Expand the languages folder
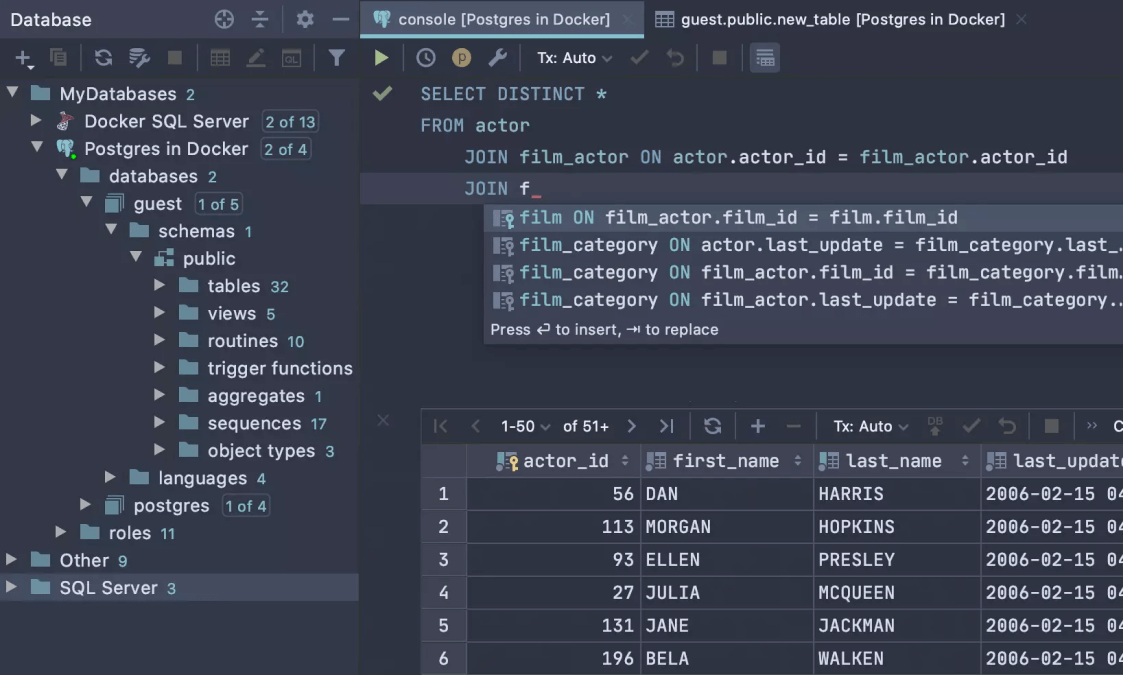This screenshot has width=1123, height=675. [x=110, y=477]
